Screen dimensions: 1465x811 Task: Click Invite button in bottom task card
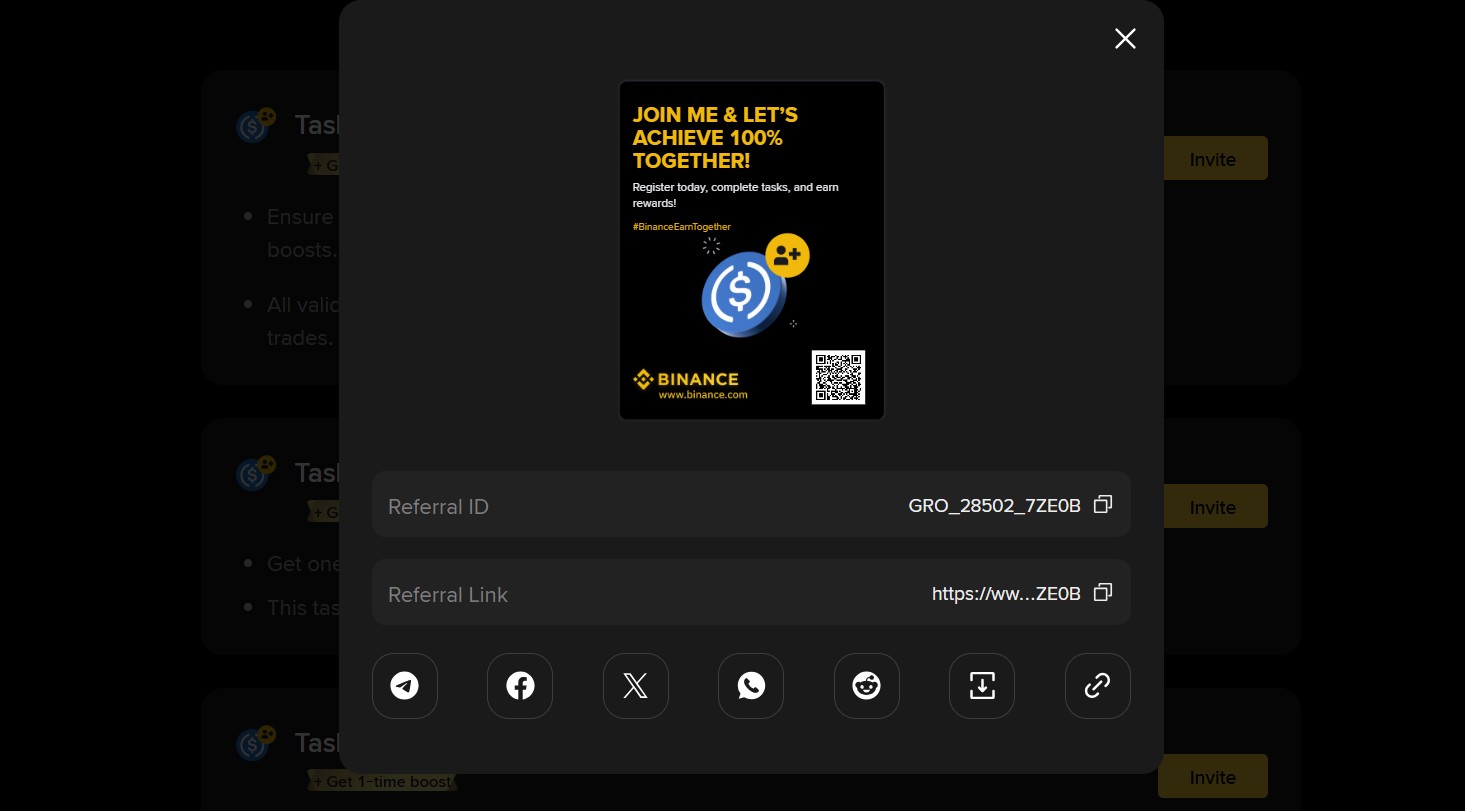click(1213, 777)
